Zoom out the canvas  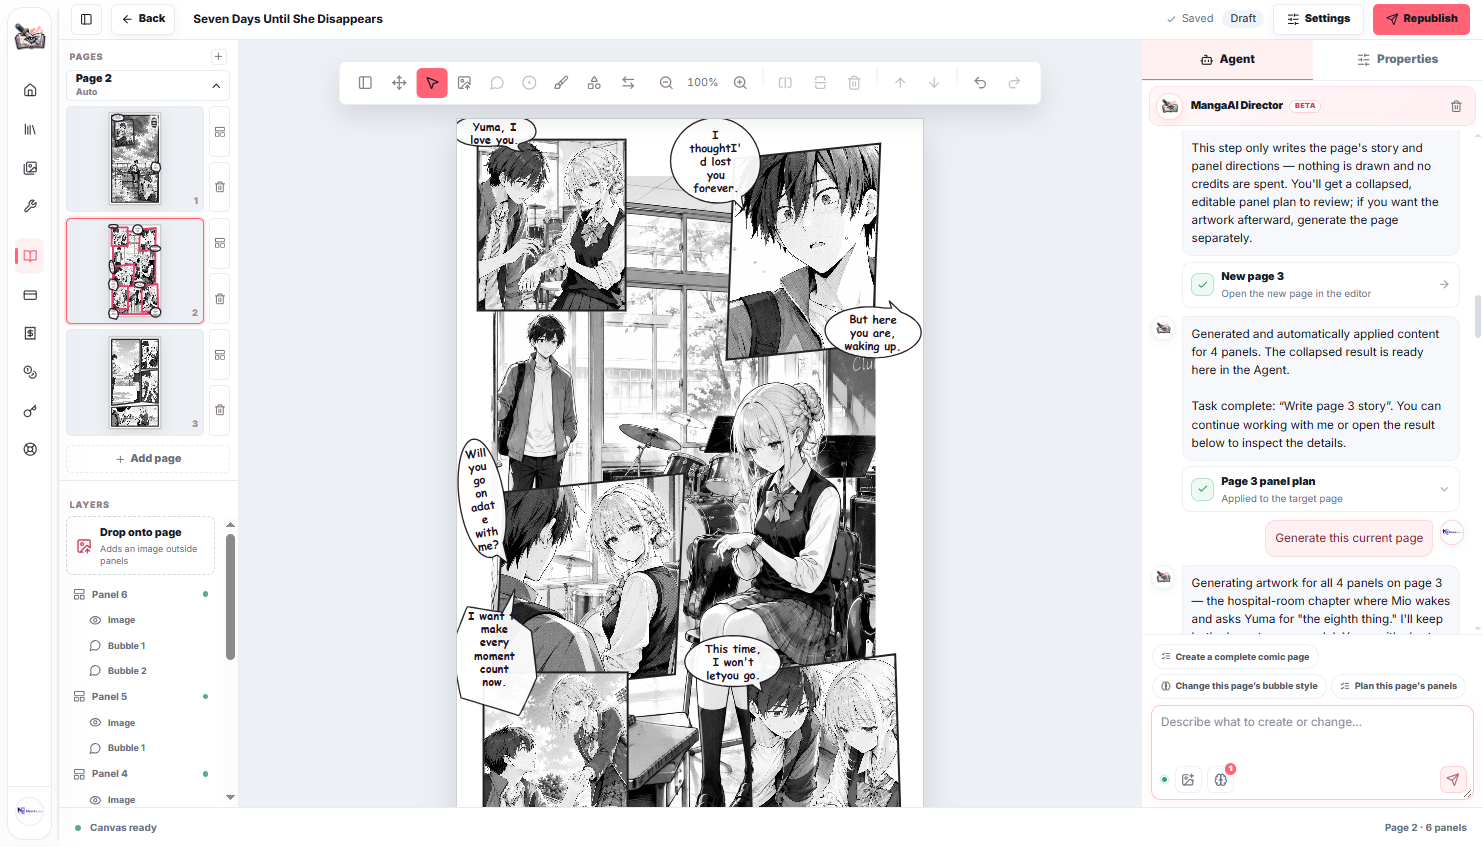(x=666, y=83)
